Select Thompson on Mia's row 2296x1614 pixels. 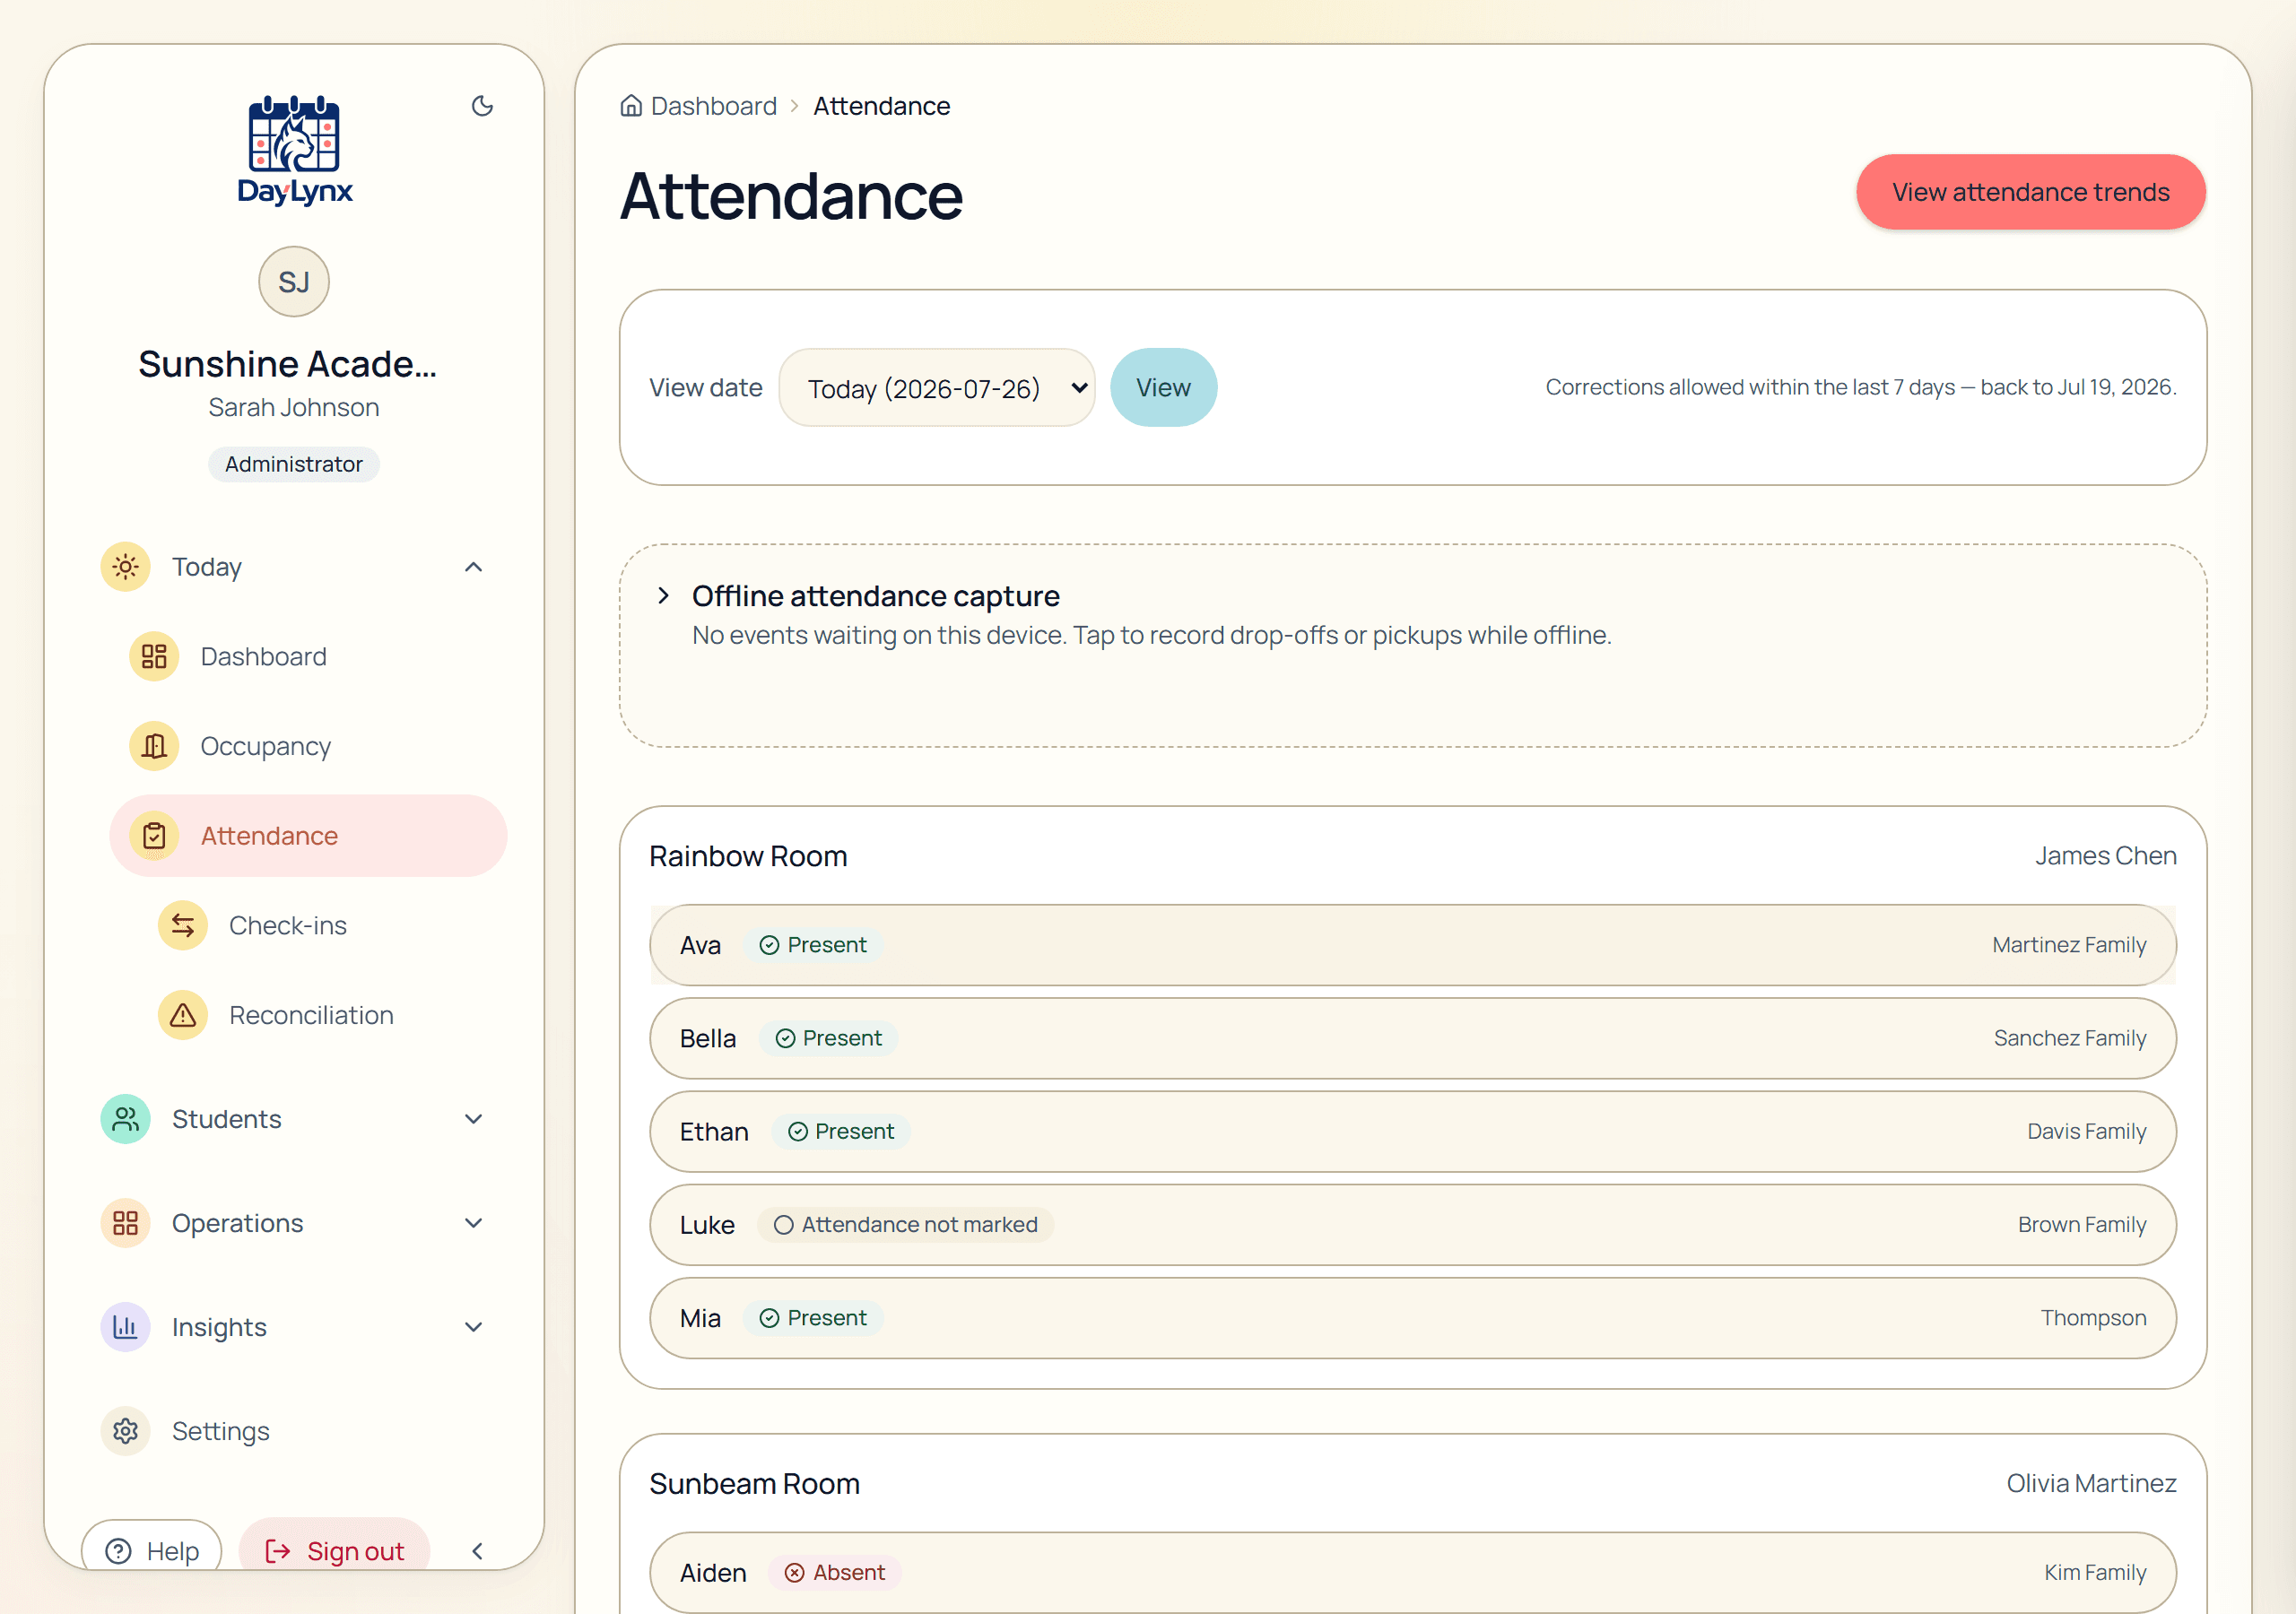(2094, 1318)
